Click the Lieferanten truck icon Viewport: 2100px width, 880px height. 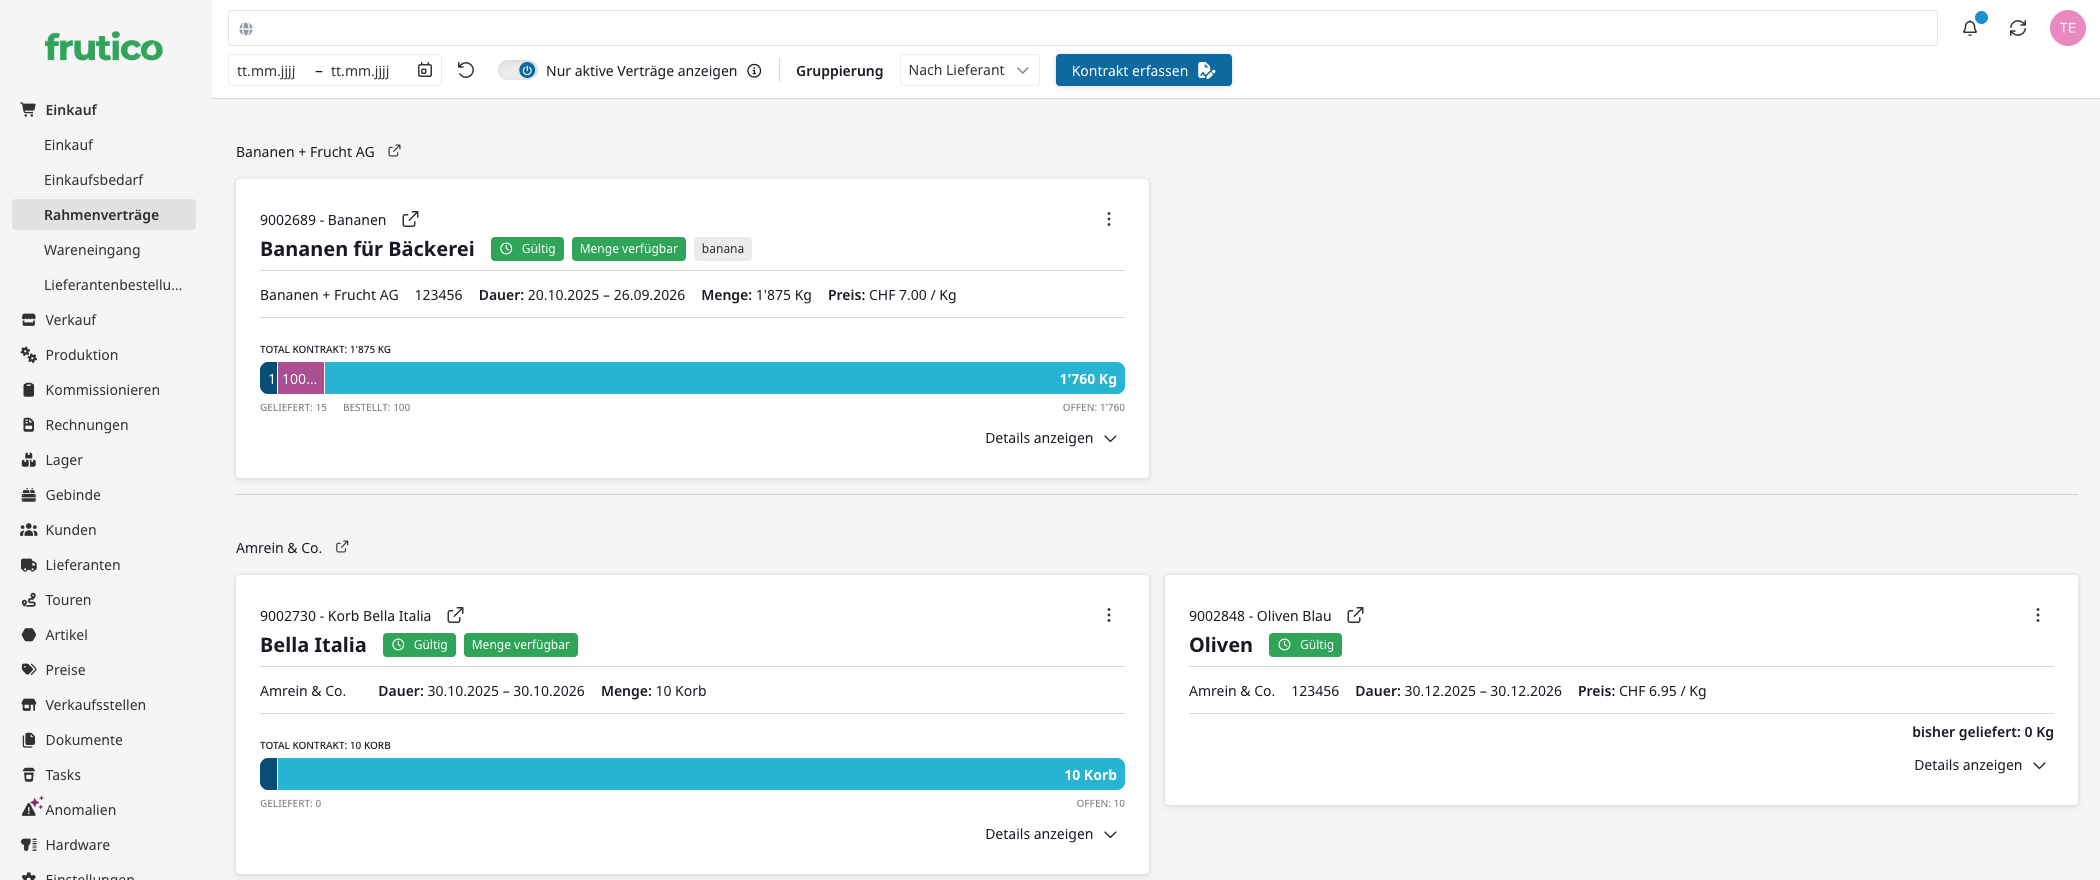[x=29, y=565]
